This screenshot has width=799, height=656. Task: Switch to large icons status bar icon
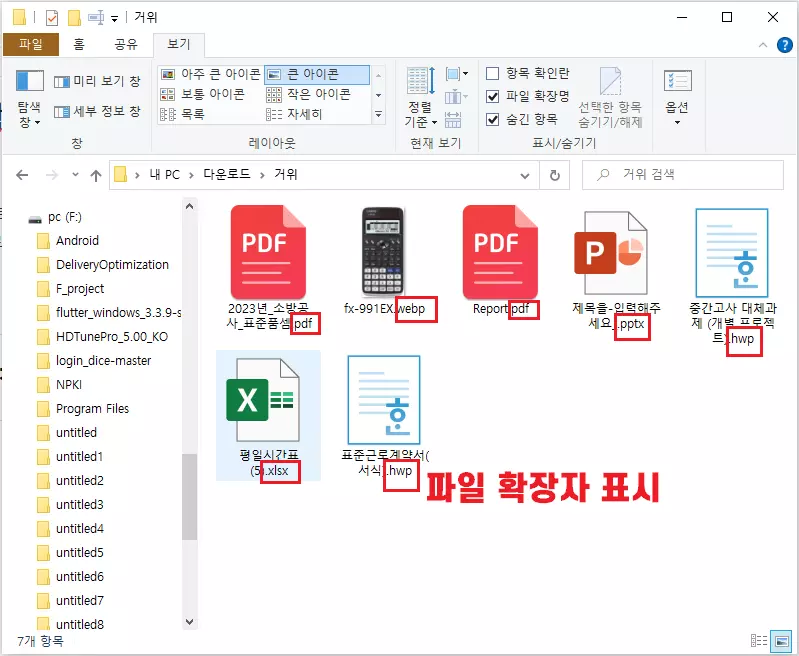[x=781, y=640]
